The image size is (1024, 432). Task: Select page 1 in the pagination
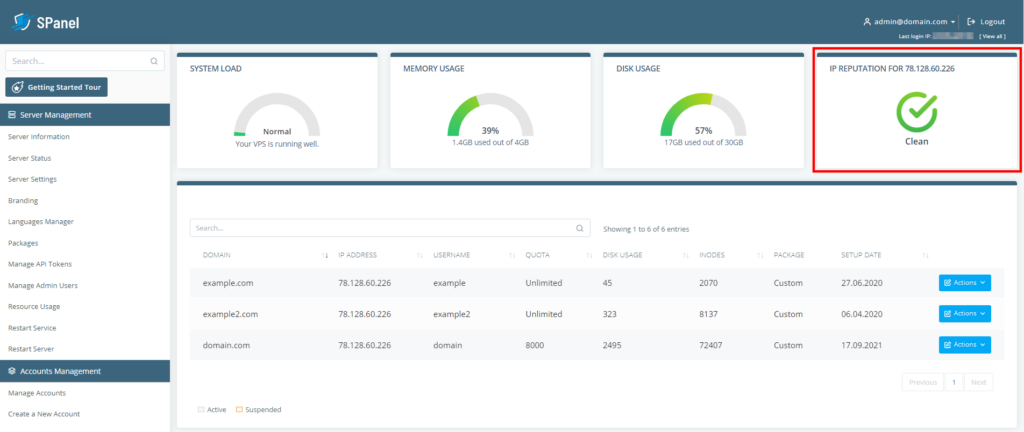953,382
